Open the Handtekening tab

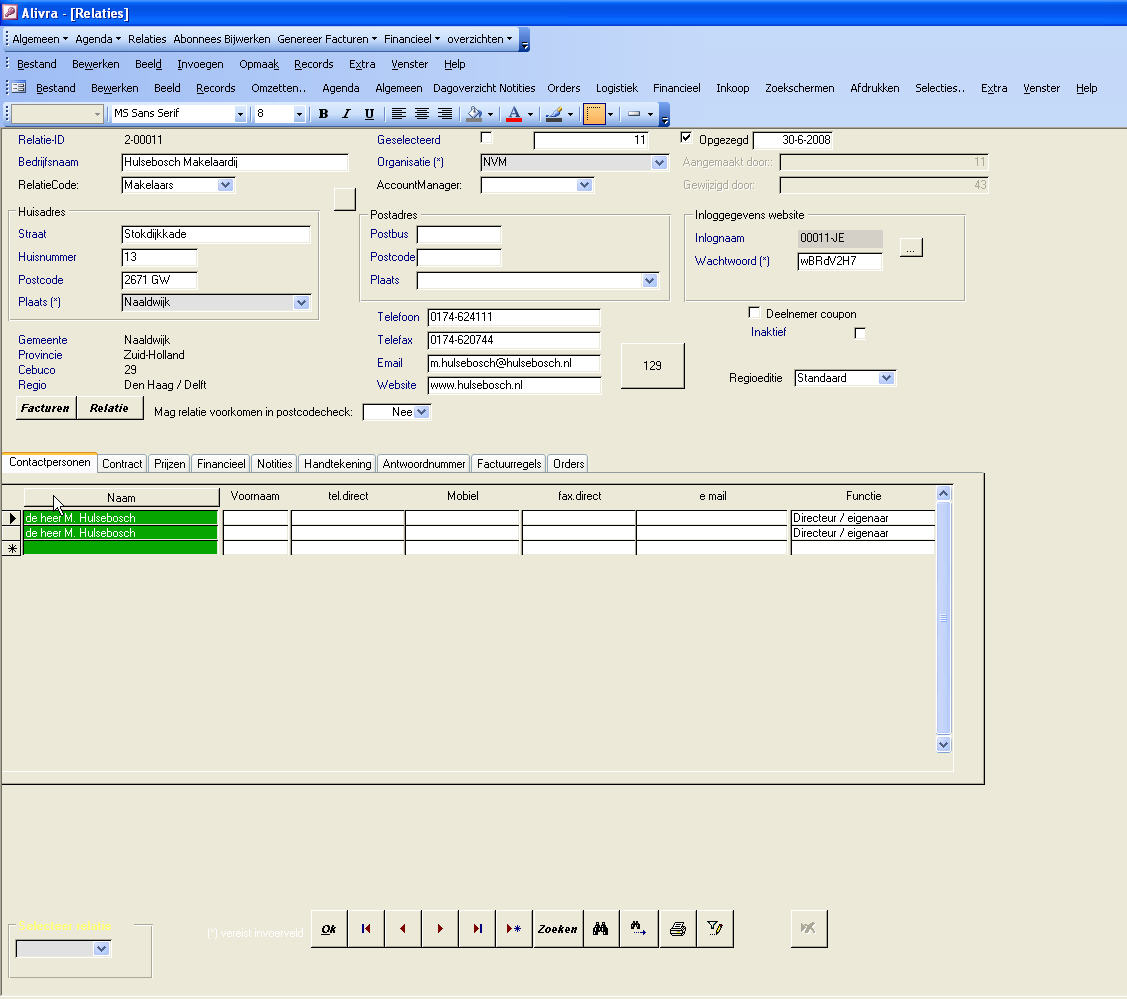tap(337, 464)
